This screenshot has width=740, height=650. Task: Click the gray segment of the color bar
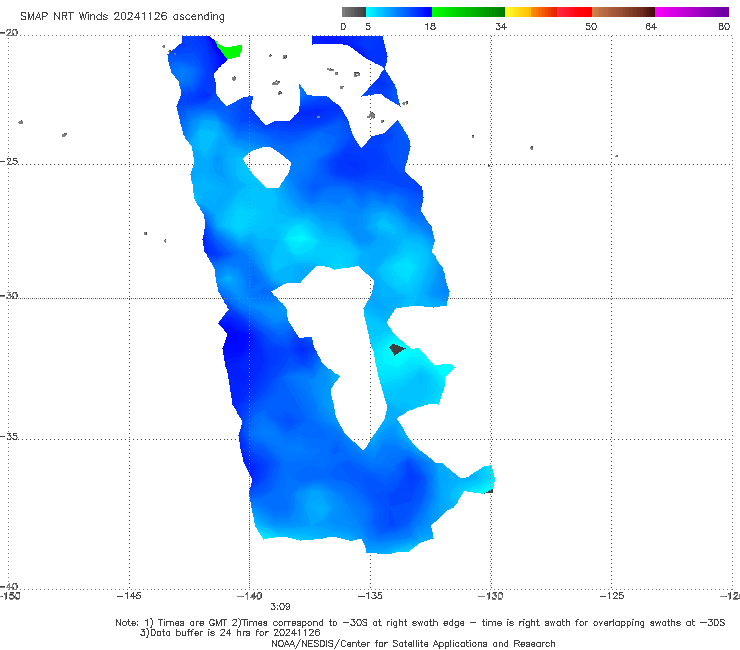(x=353, y=12)
